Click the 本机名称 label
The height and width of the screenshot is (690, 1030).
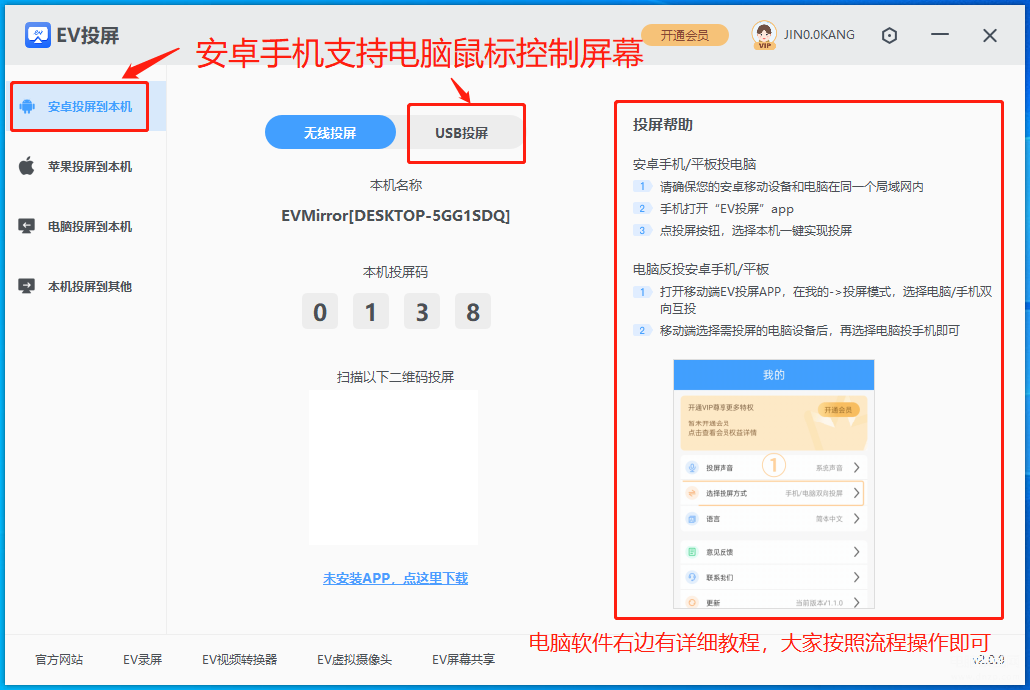click(395, 185)
